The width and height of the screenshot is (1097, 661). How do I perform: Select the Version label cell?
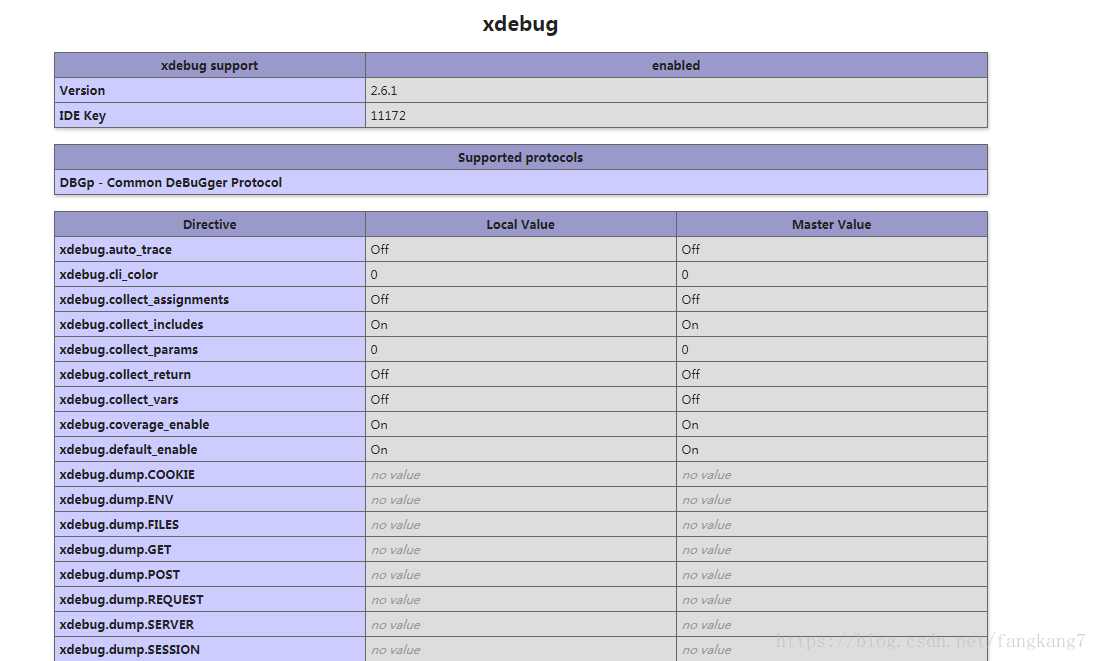click(210, 90)
